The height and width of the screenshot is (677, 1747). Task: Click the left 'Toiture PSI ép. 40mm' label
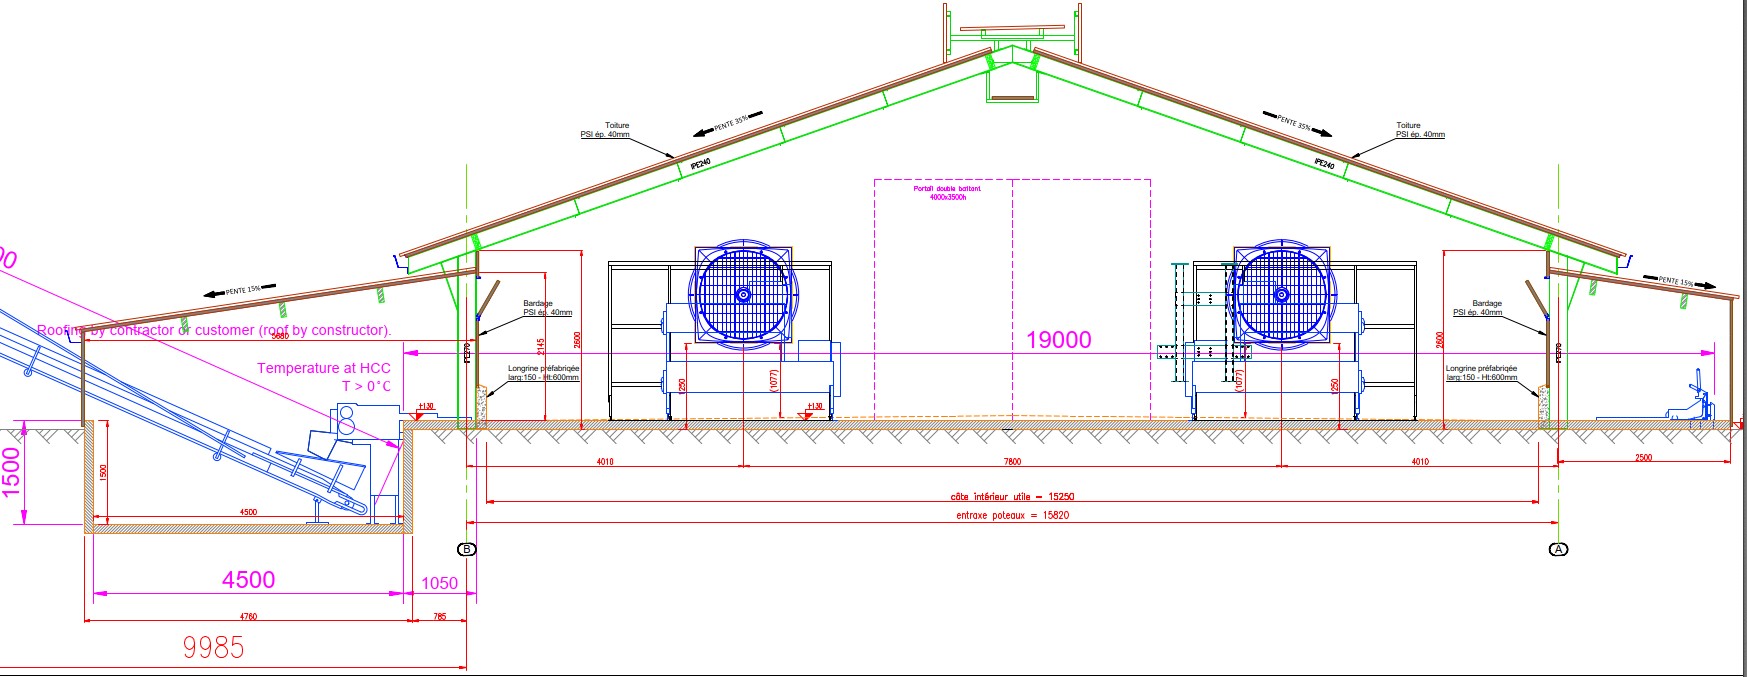click(606, 130)
